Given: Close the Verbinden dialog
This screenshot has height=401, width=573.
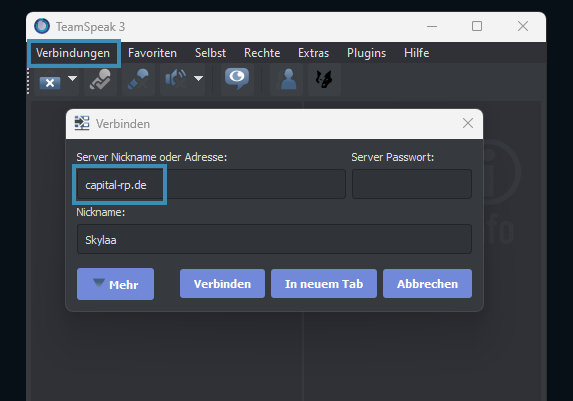Looking at the screenshot, I should pos(468,123).
